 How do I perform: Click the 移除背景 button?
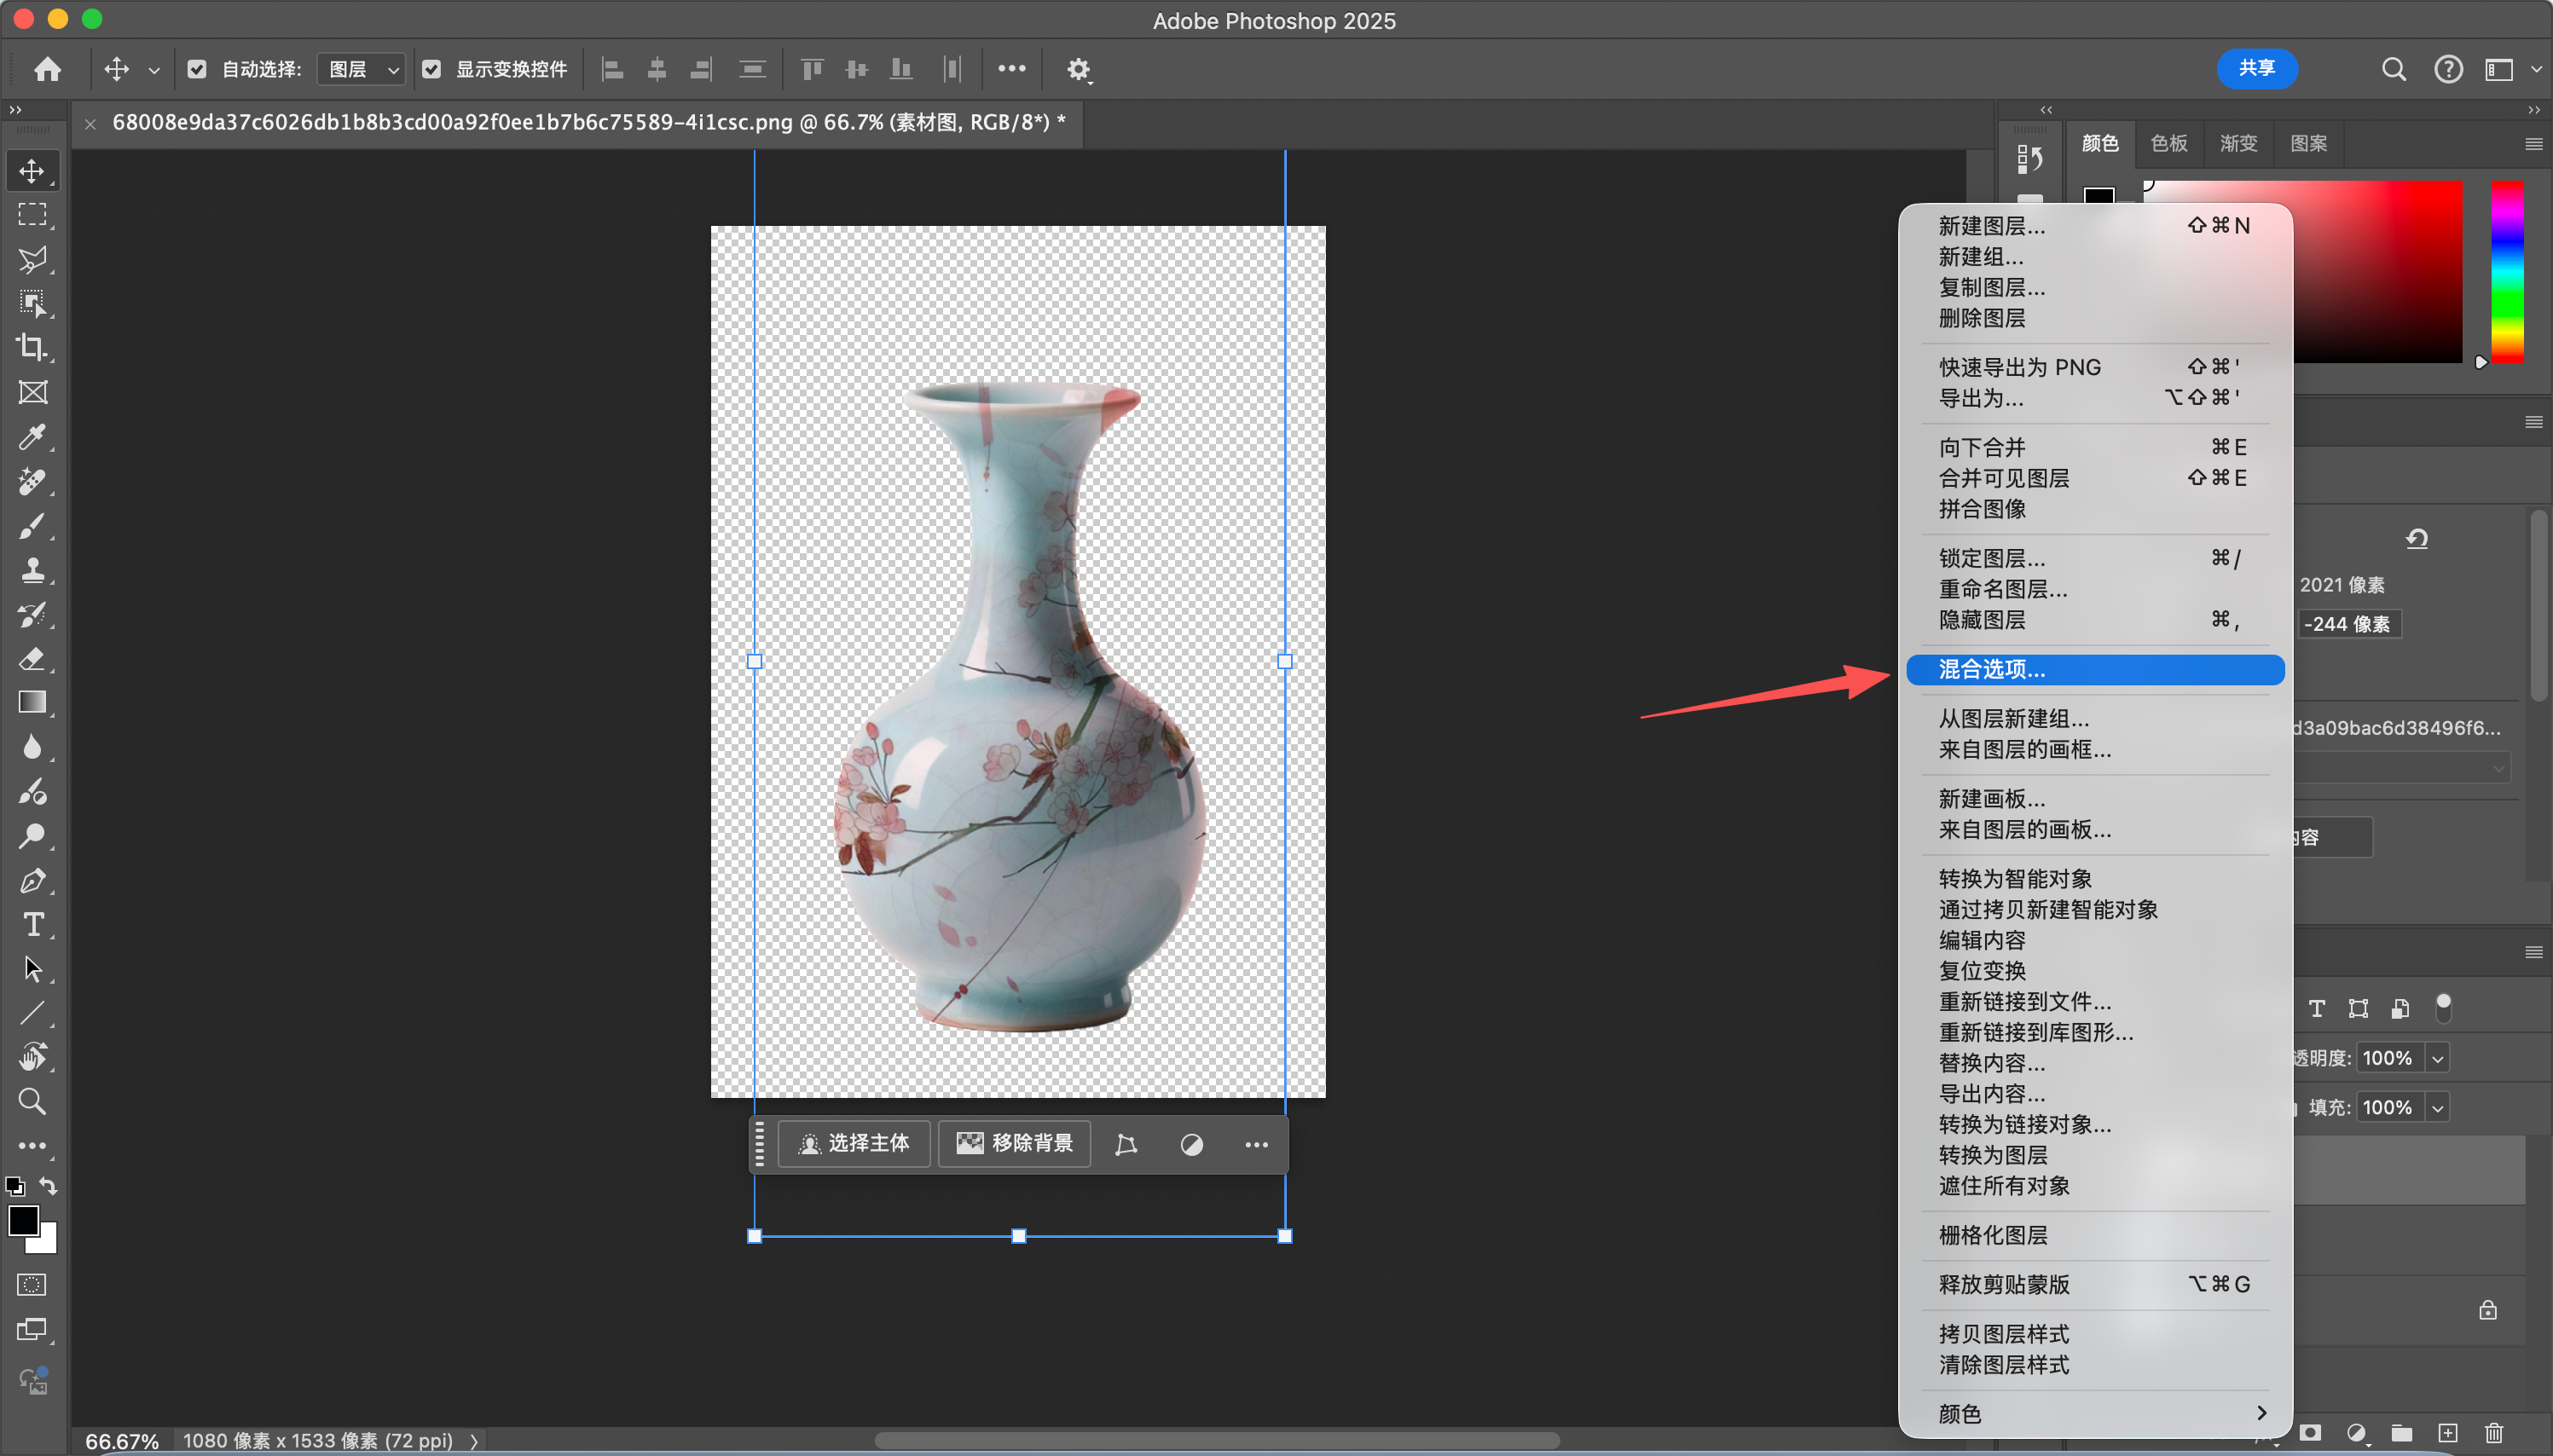coord(1014,1143)
